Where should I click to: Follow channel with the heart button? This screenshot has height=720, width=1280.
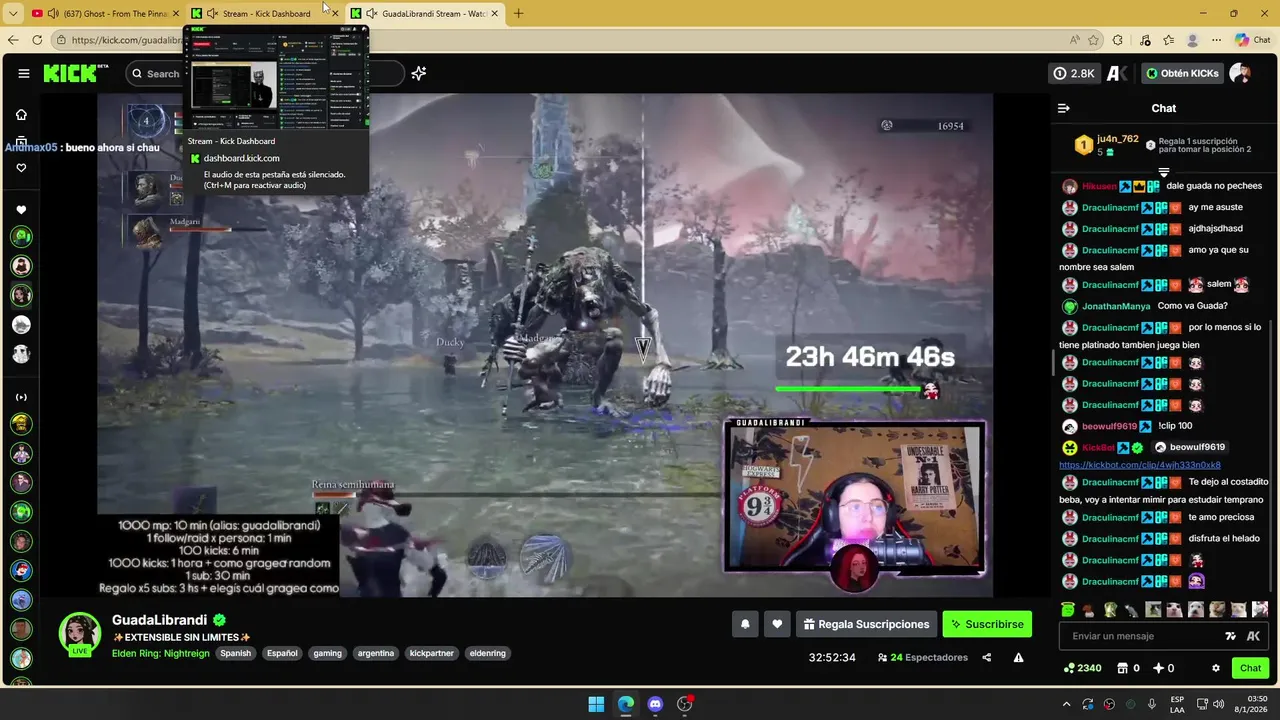coord(777,624)
